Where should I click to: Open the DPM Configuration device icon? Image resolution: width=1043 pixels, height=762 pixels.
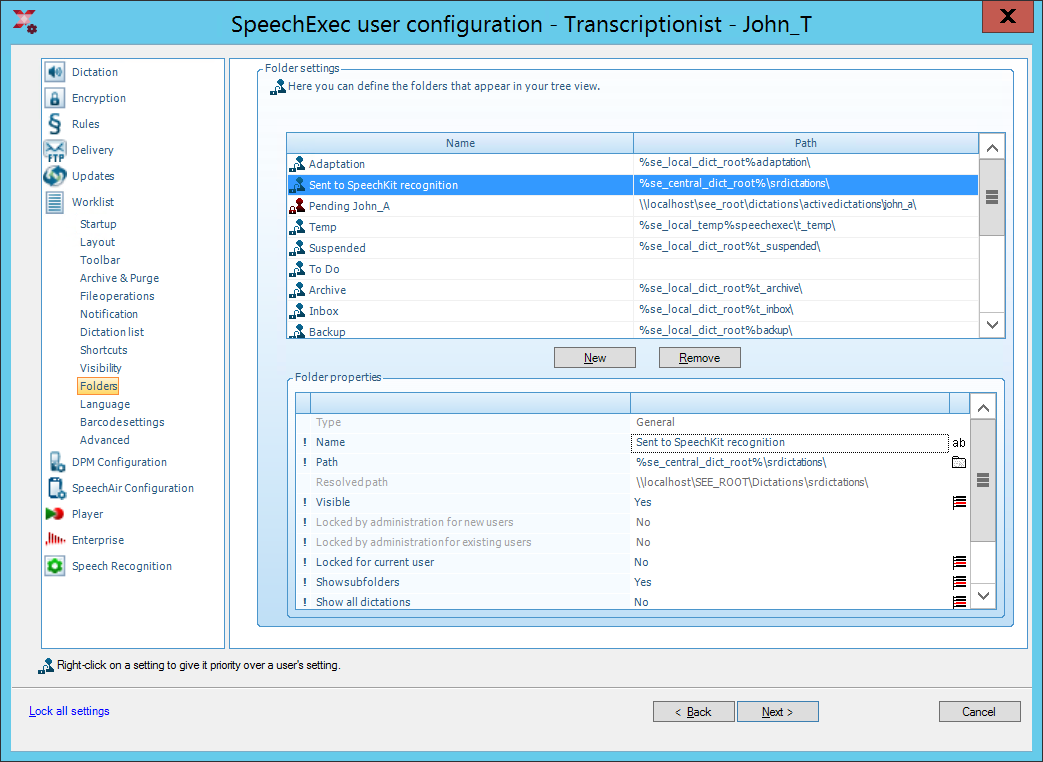(x=56, y=461)
